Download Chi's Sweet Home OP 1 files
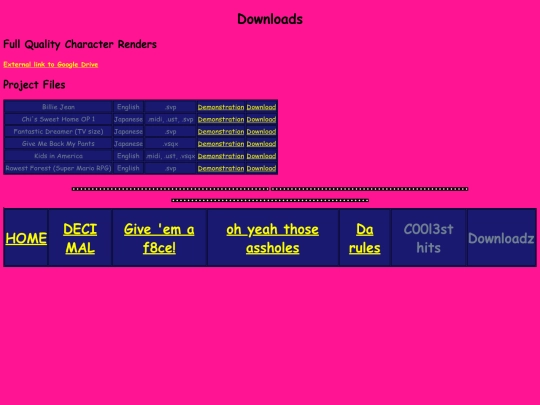Image resolution: width=540 pixels, height=405 pixels. point(261,120)
